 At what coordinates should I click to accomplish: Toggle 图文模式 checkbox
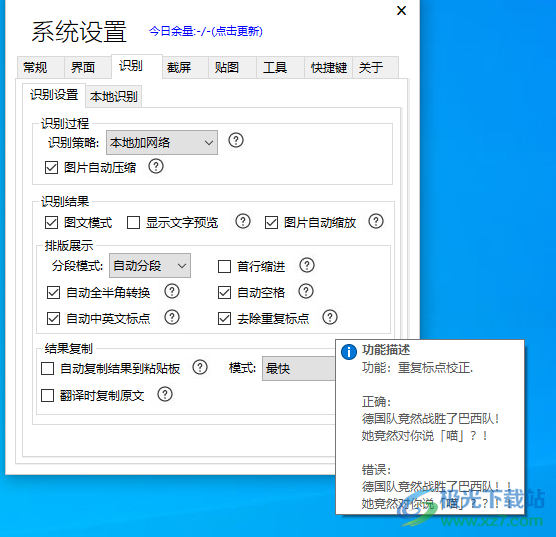click(51, 223)
